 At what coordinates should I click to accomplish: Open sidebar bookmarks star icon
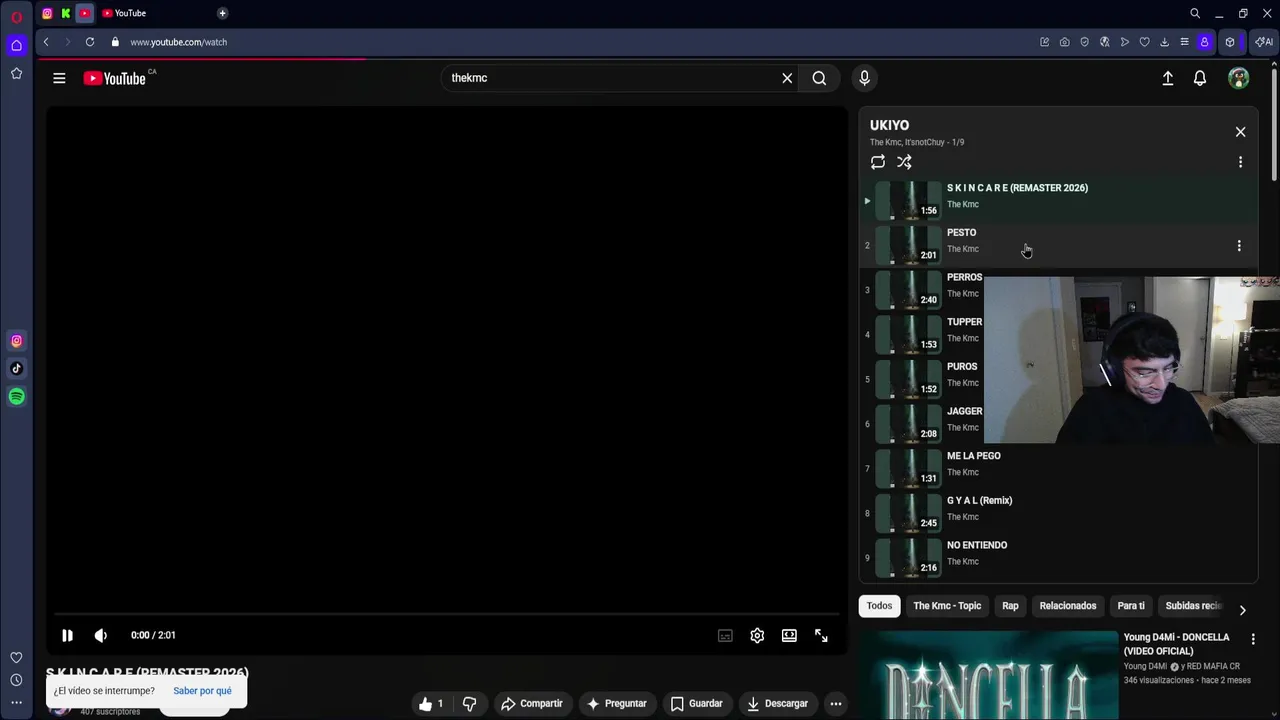(16, 73)
